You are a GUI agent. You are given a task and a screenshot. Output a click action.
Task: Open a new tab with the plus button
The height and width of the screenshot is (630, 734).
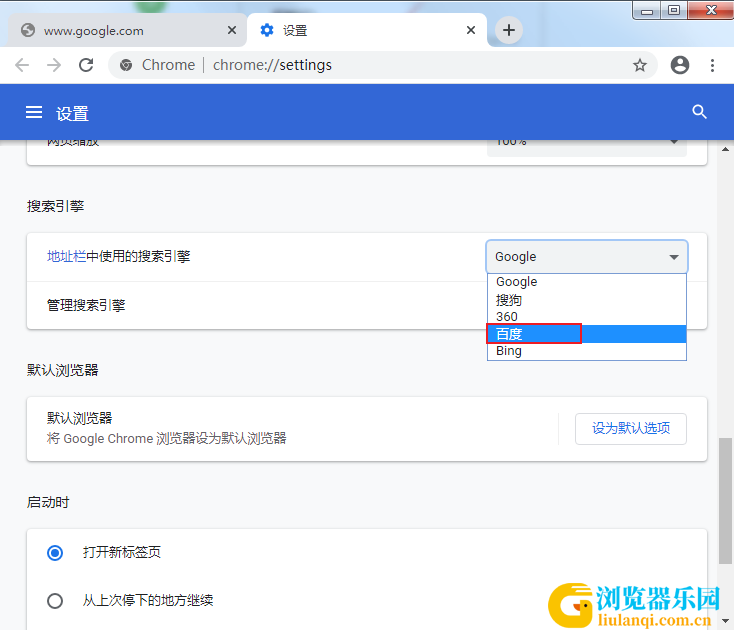pyautogui.click(x=509, y=30)
